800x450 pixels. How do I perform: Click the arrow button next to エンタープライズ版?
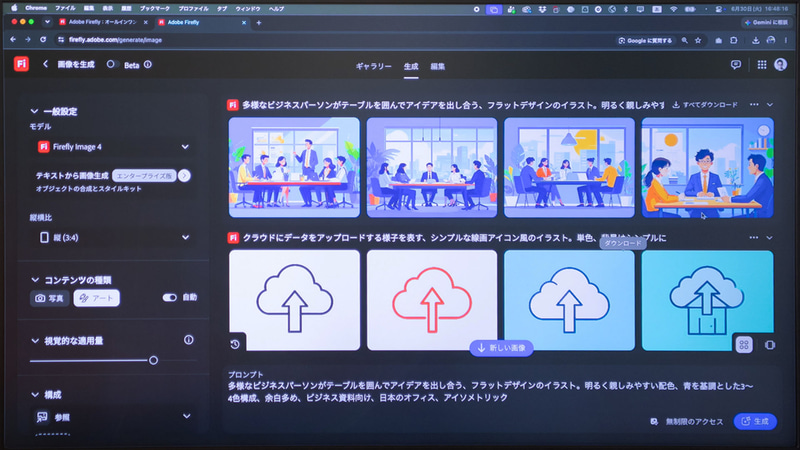pyautogui.click(x=185, y=176)
